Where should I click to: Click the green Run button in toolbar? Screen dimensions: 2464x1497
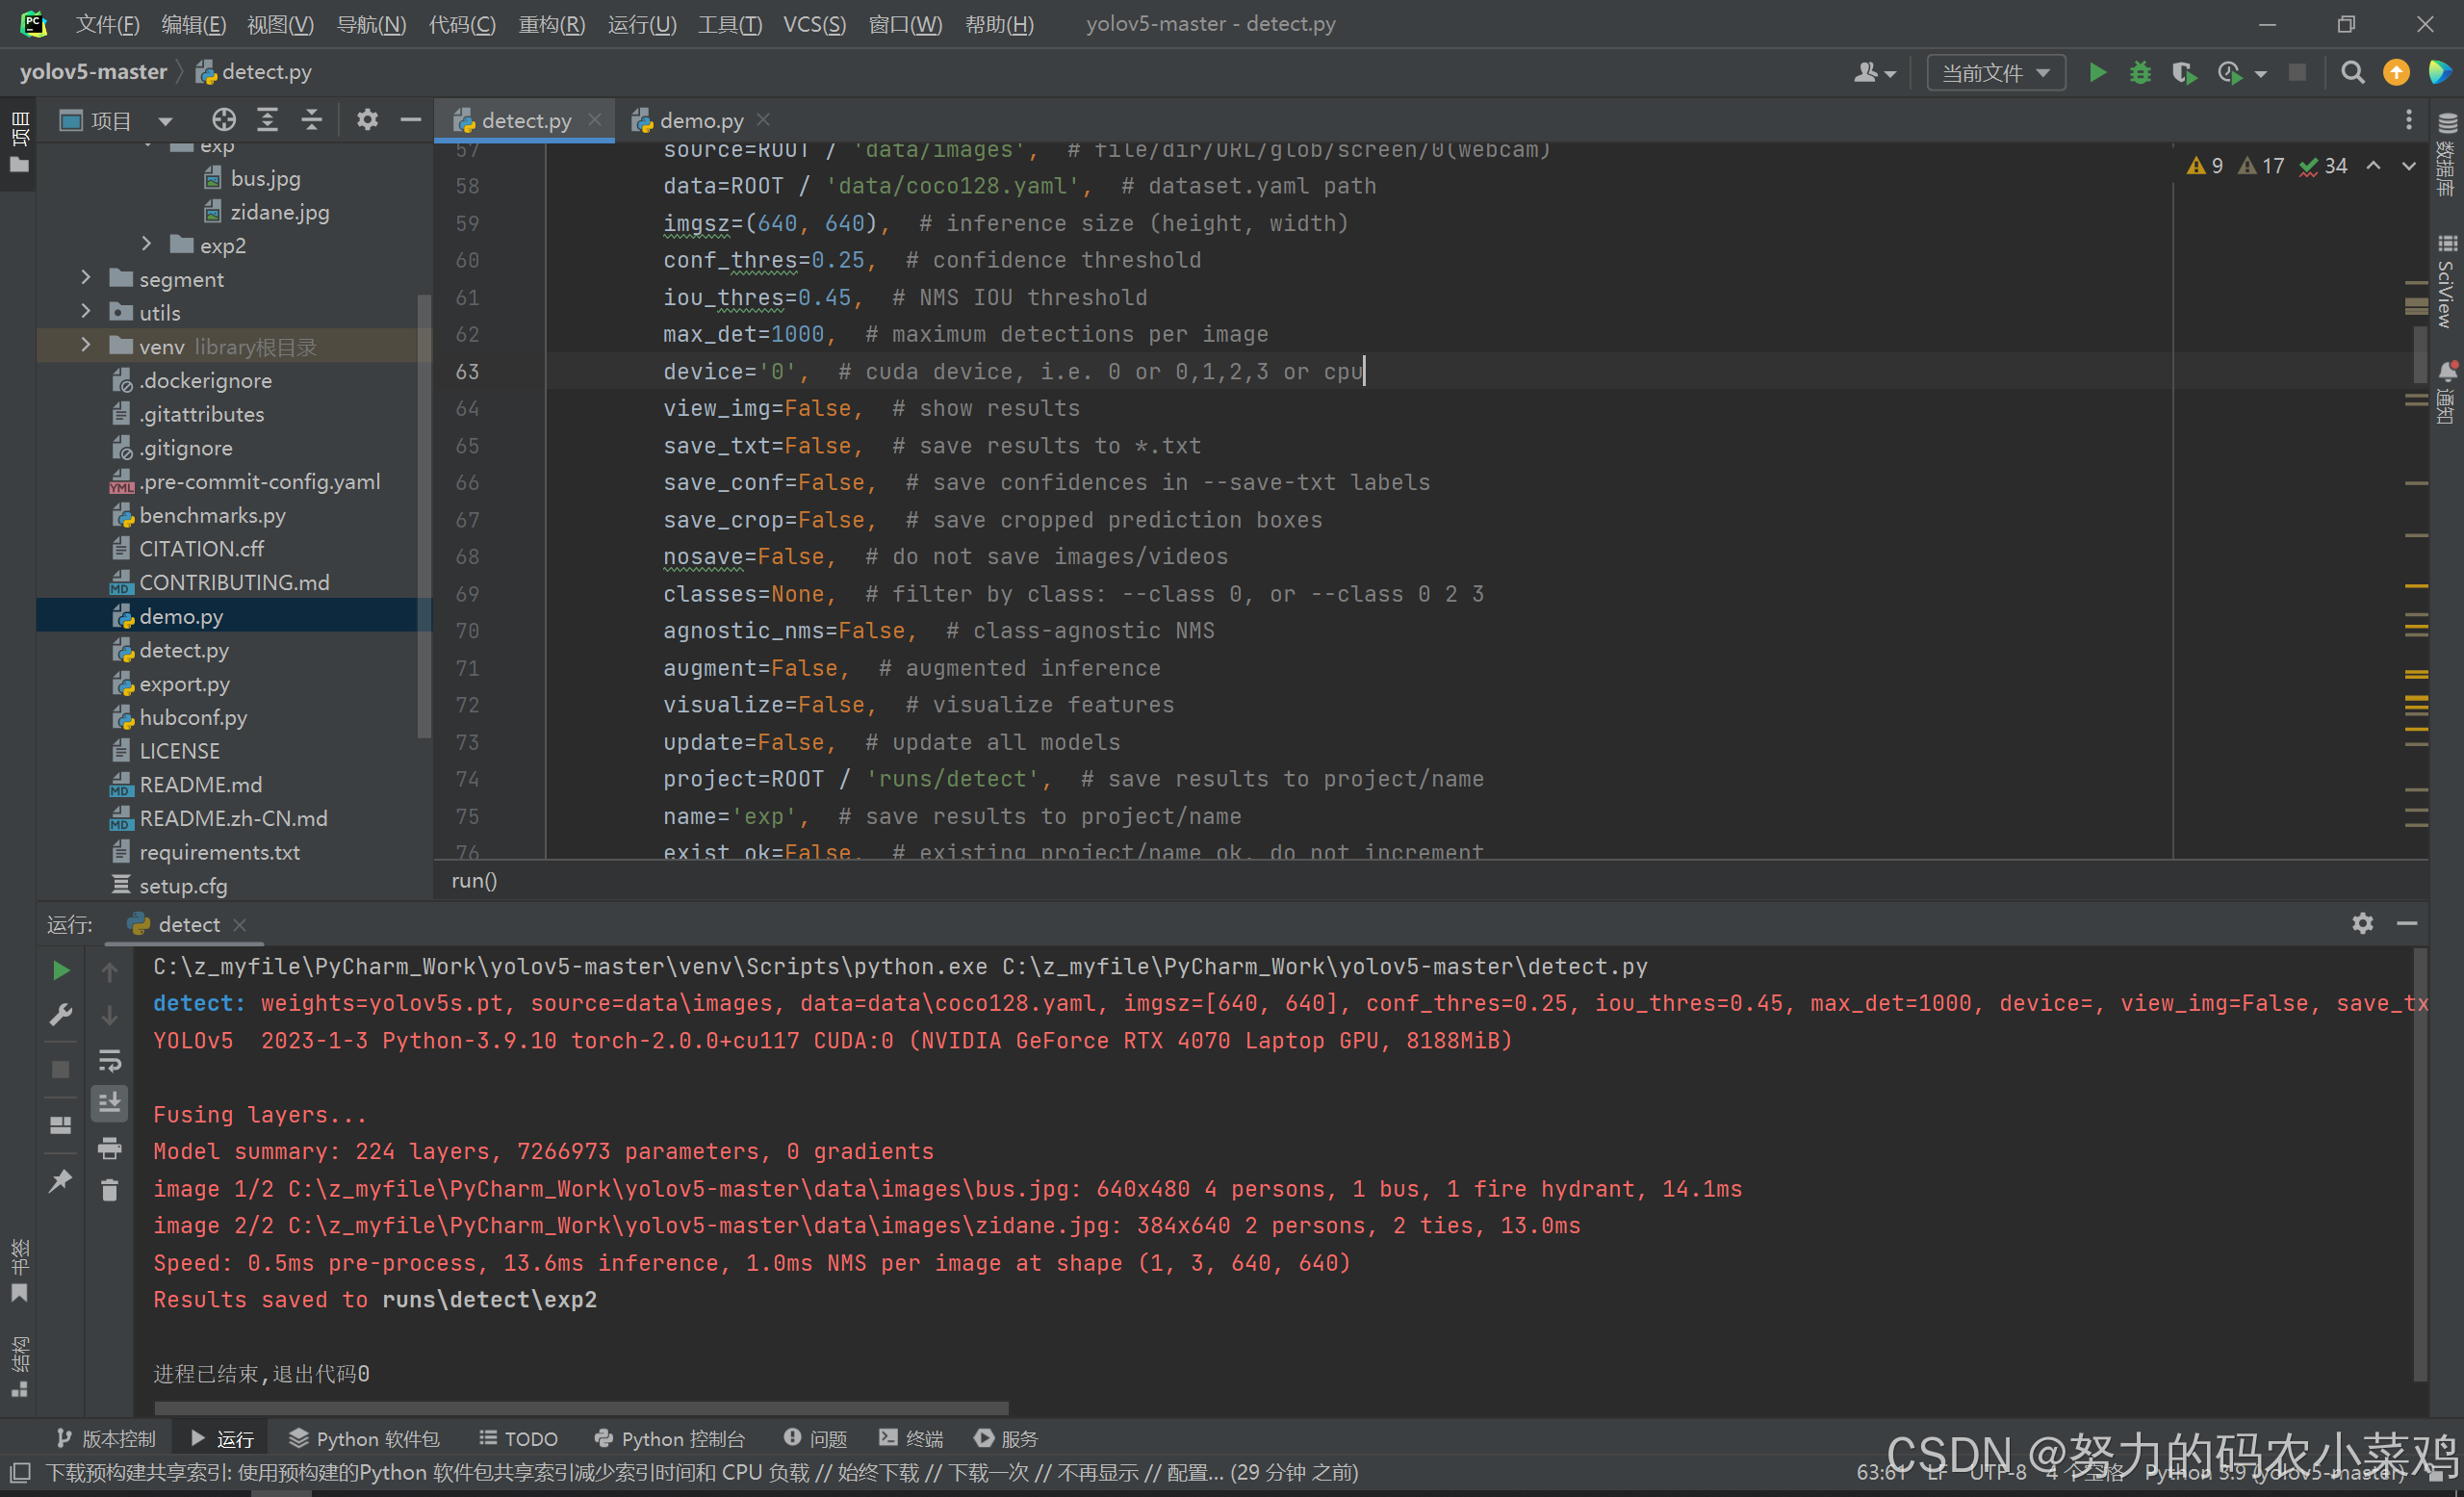[x=2097, y=73]
